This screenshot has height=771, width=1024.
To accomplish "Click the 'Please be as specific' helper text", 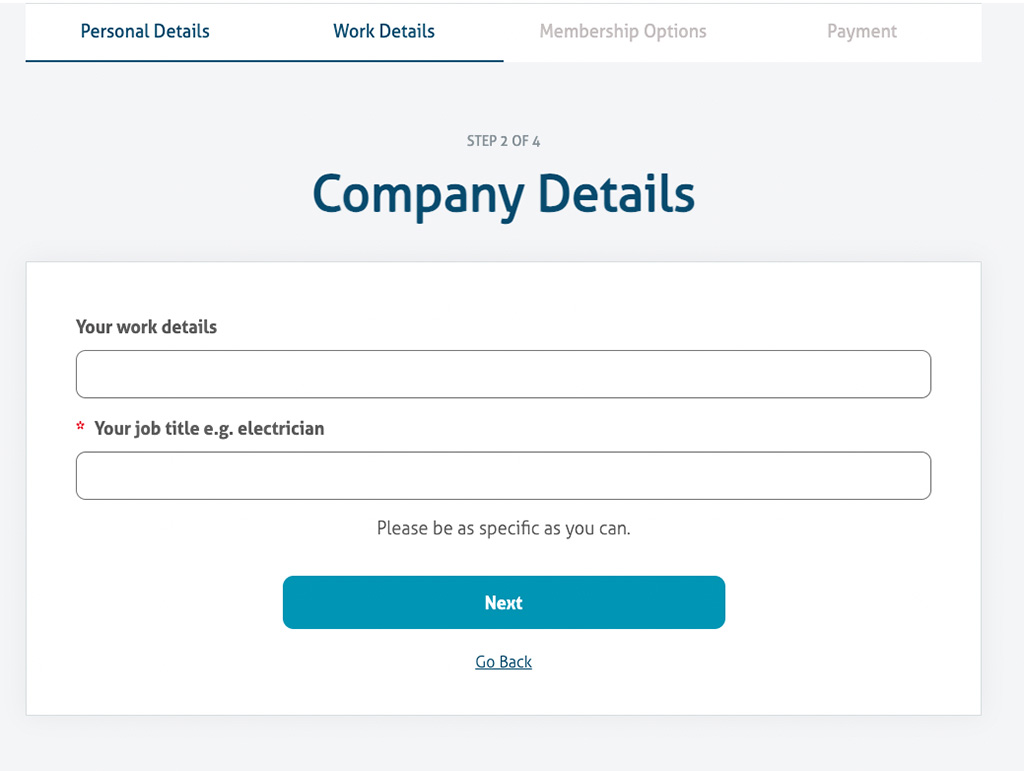I will click(504, 527).
